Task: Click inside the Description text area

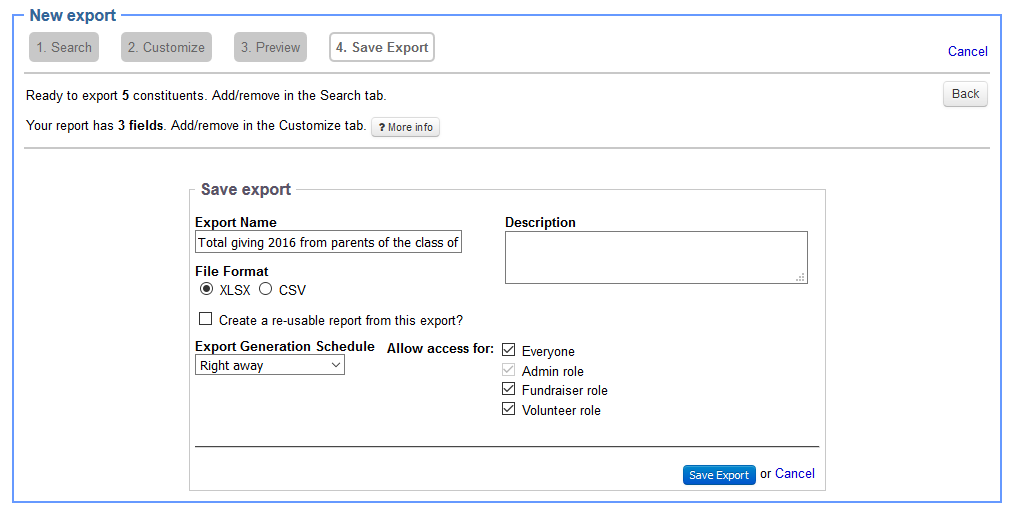Action: click(x=656, y=257)
